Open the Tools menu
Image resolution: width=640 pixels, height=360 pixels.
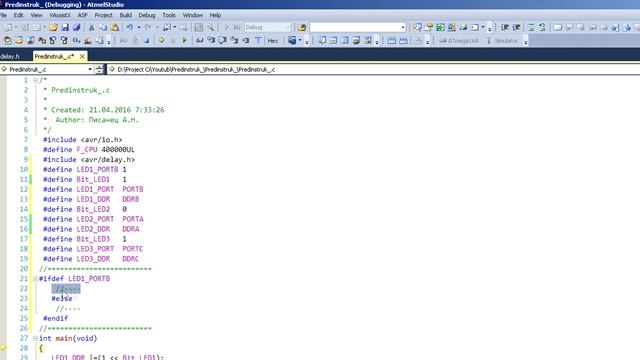[169, 15]
